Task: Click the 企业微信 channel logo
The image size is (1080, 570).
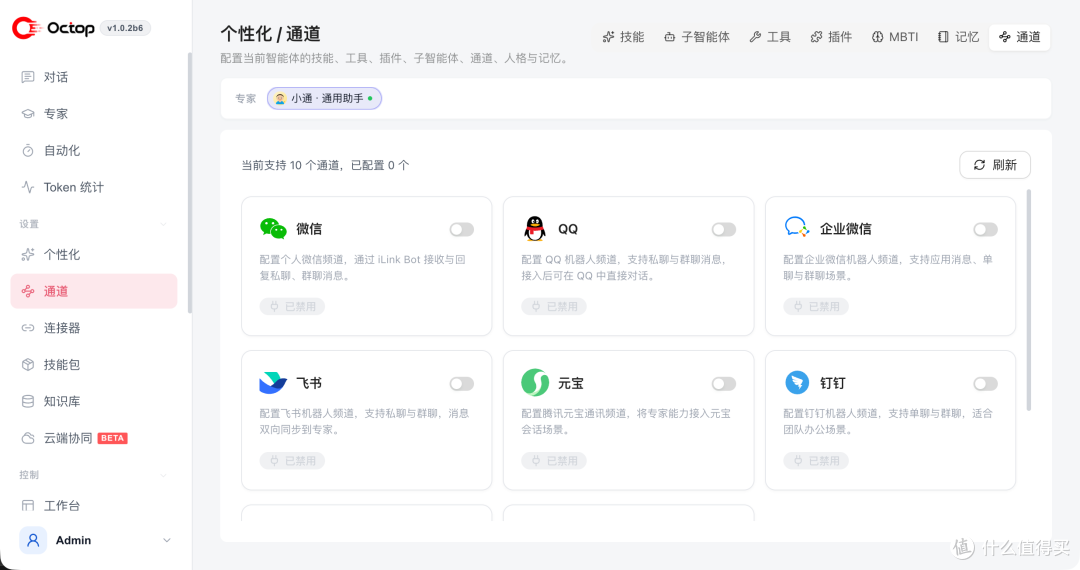Action: 797,227
